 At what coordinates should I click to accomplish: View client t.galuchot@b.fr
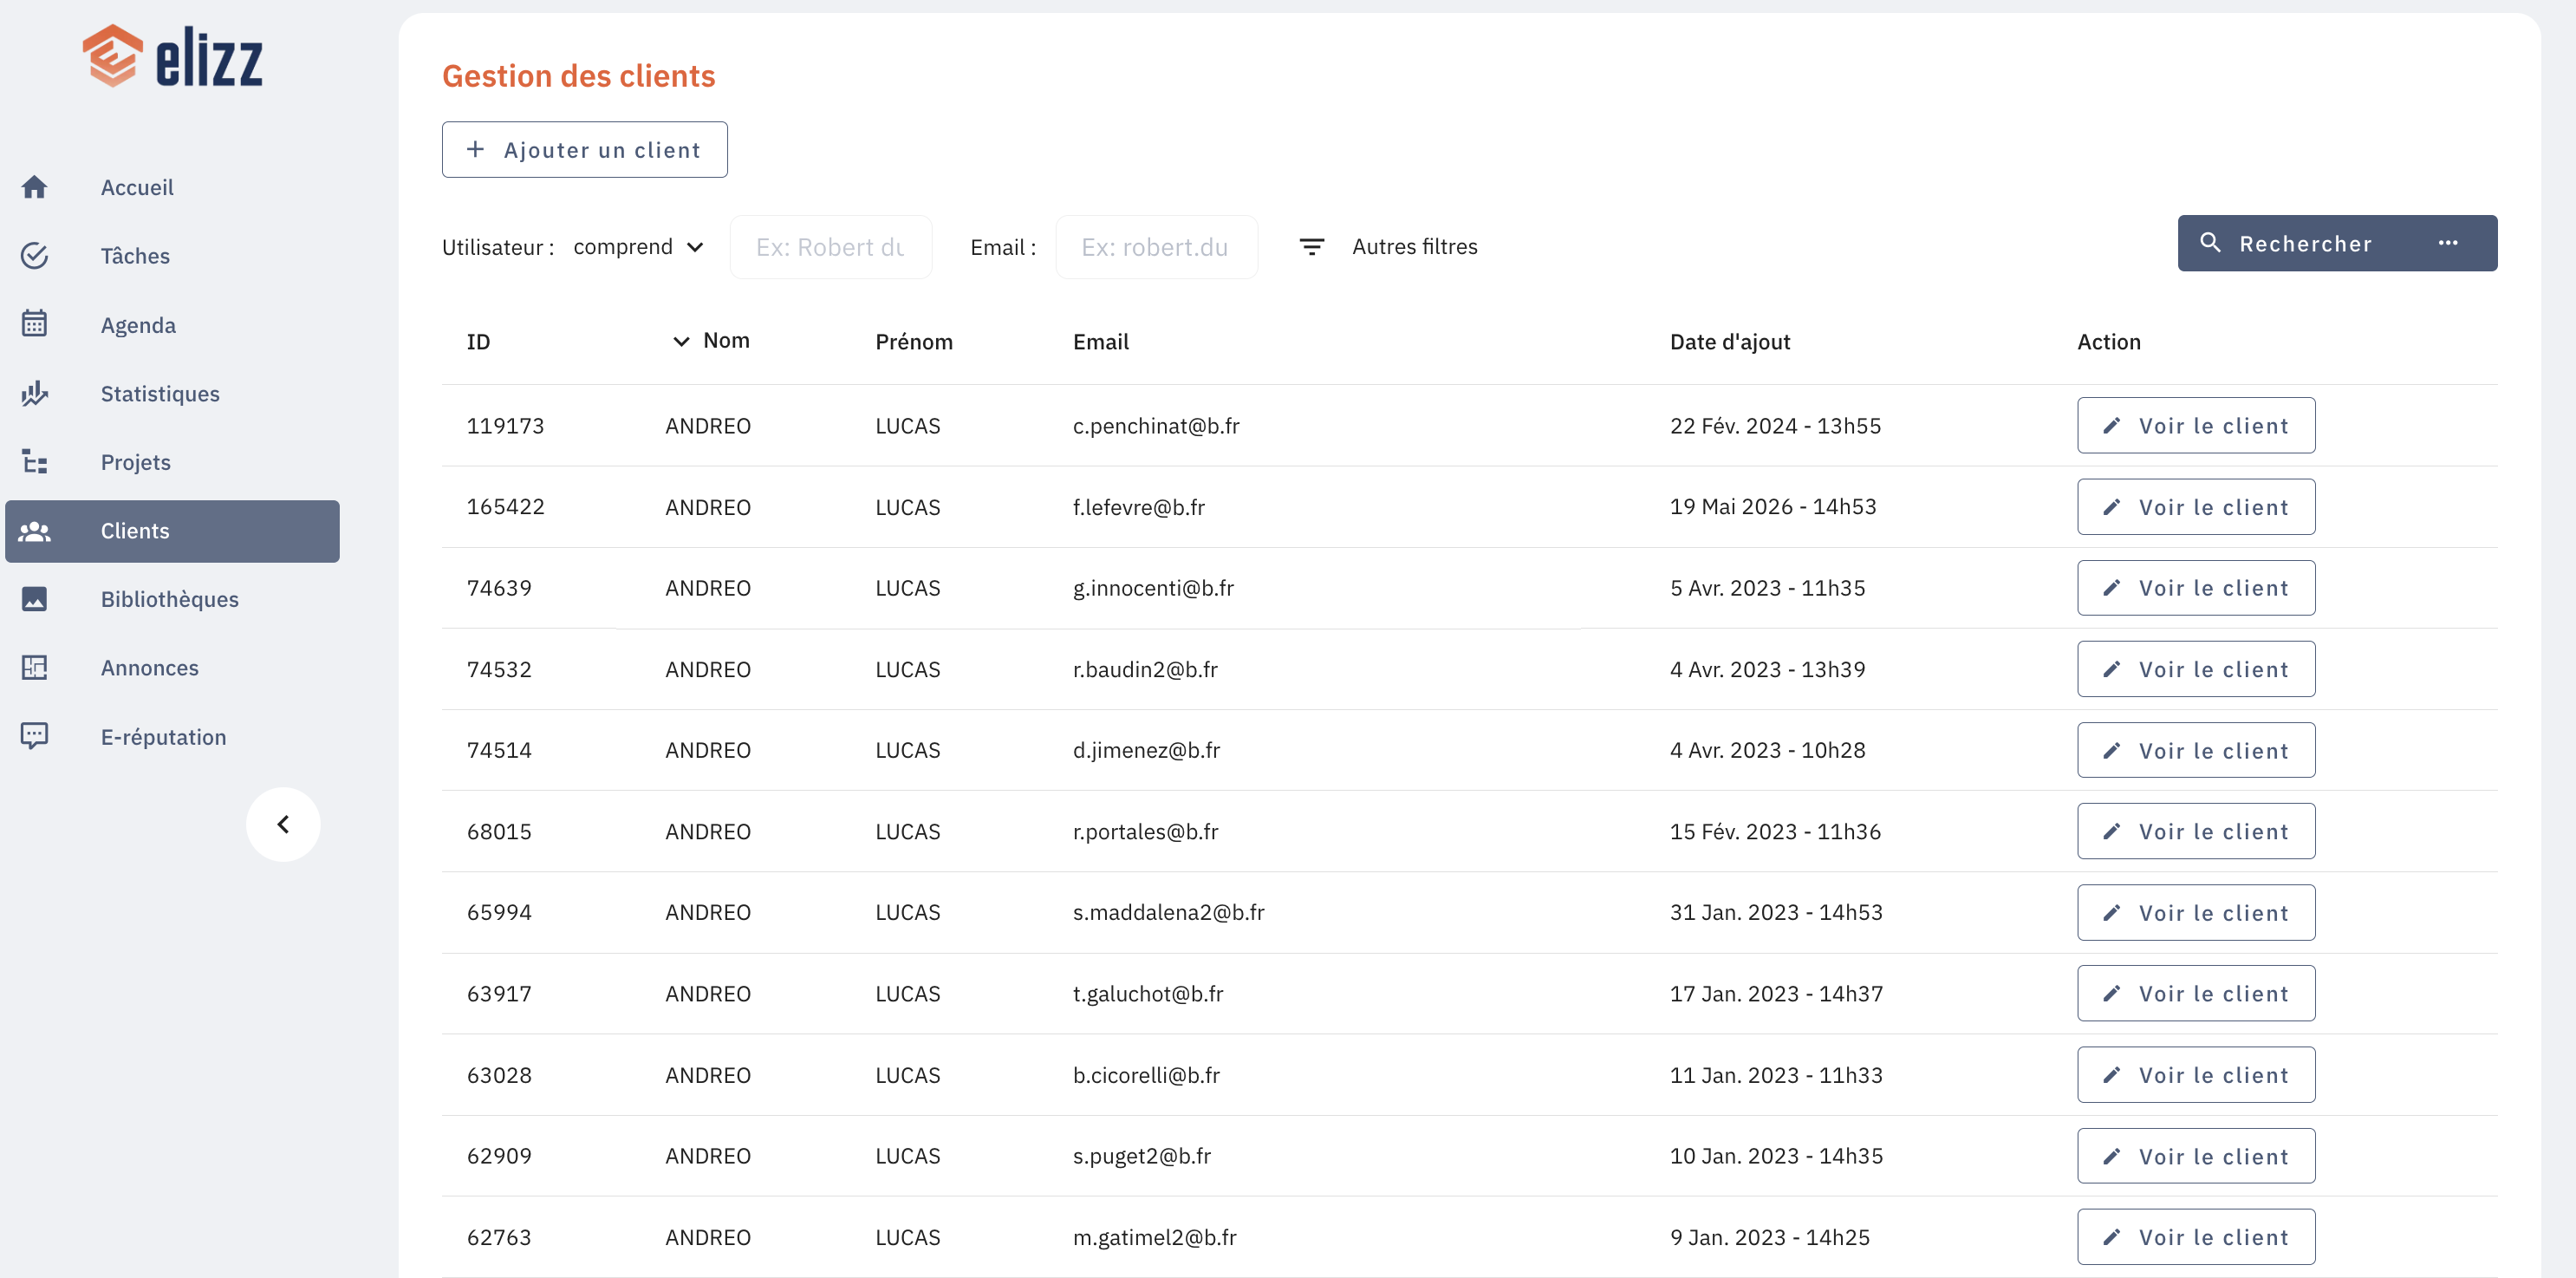[2196, 993]
